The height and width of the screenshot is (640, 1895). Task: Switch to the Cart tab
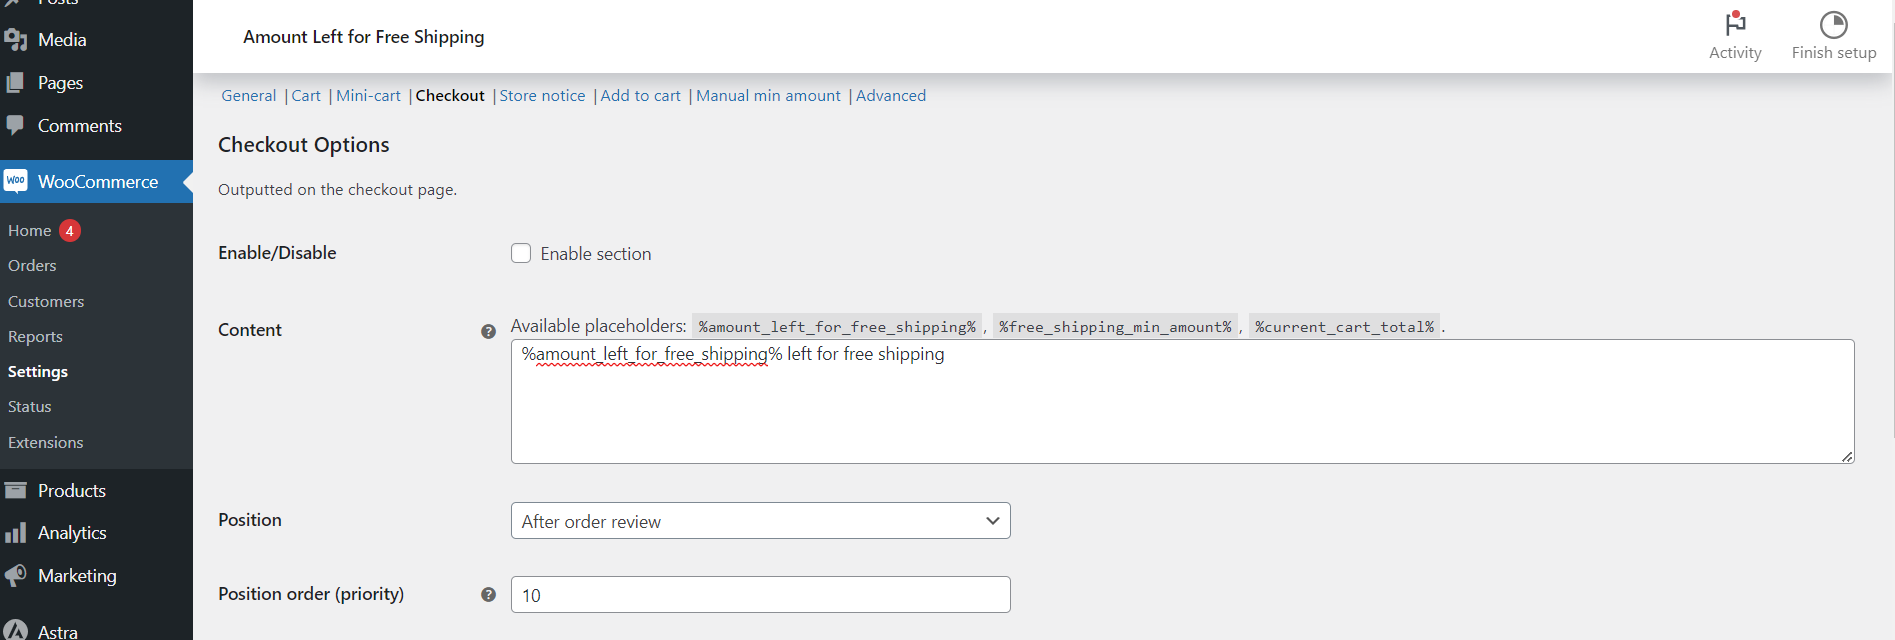pos(306,96)
